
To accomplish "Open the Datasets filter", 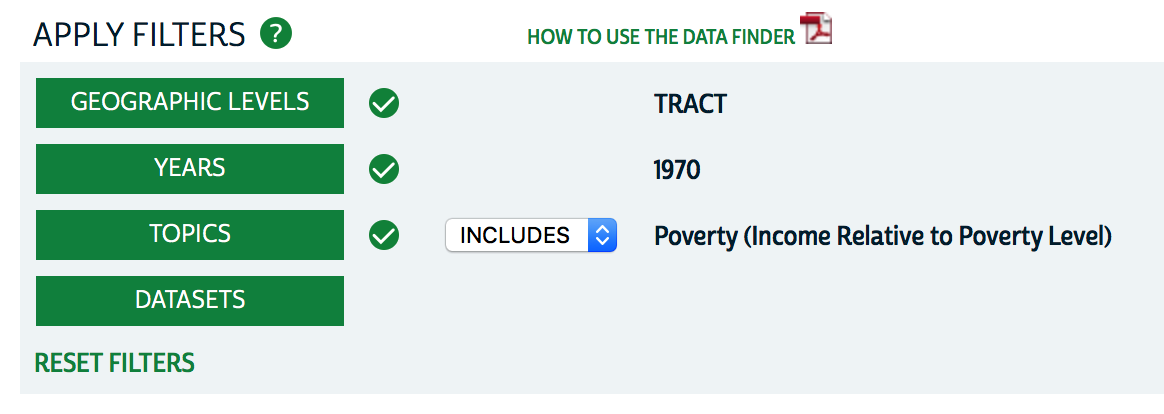I will (x=190, y=301).
